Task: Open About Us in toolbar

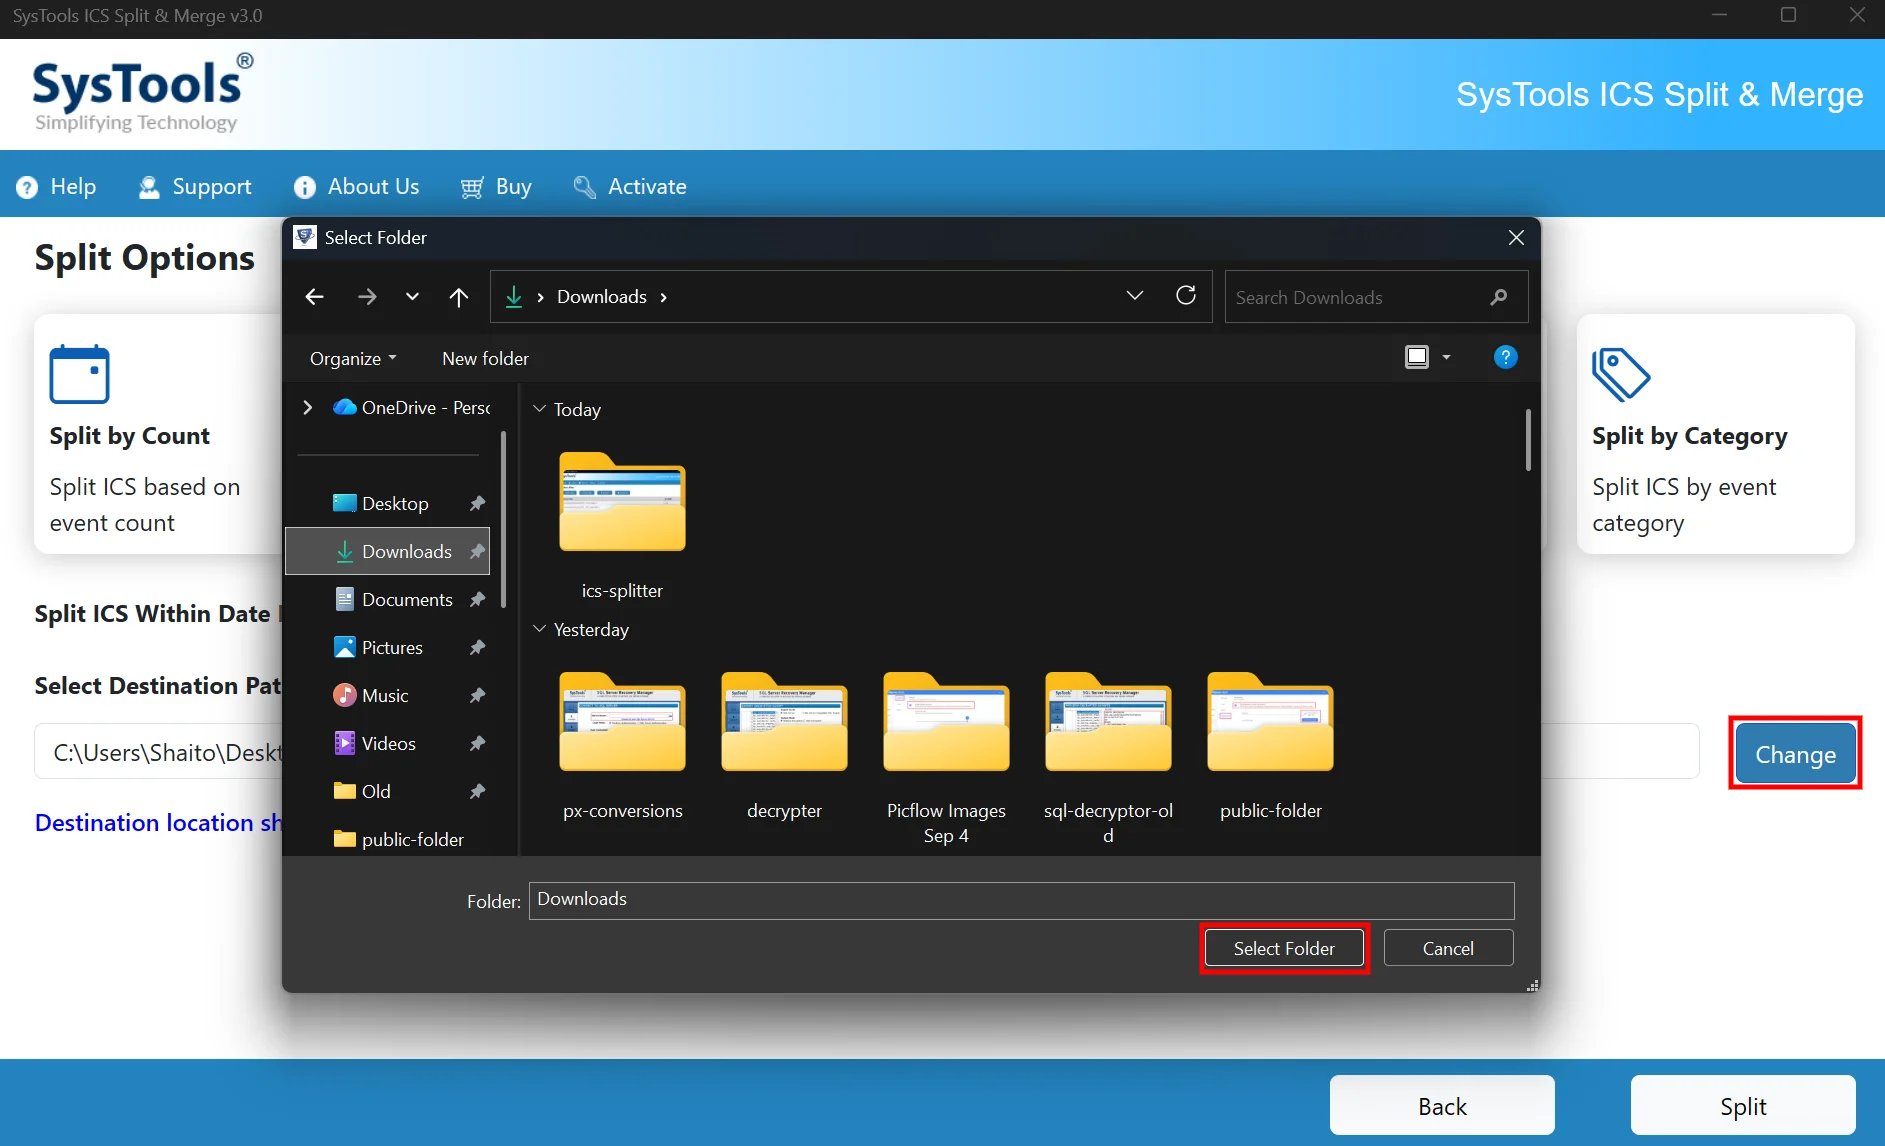Action: [356, 187]
